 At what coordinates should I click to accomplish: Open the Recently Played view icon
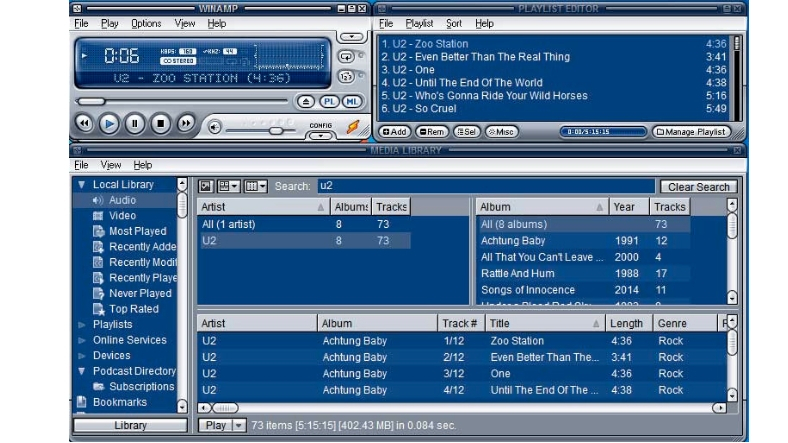pos(98,278)
